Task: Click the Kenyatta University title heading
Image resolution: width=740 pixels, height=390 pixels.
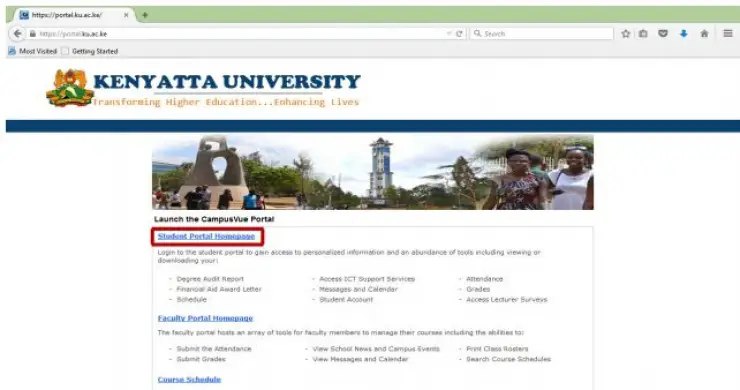Action: click(227, 82)
